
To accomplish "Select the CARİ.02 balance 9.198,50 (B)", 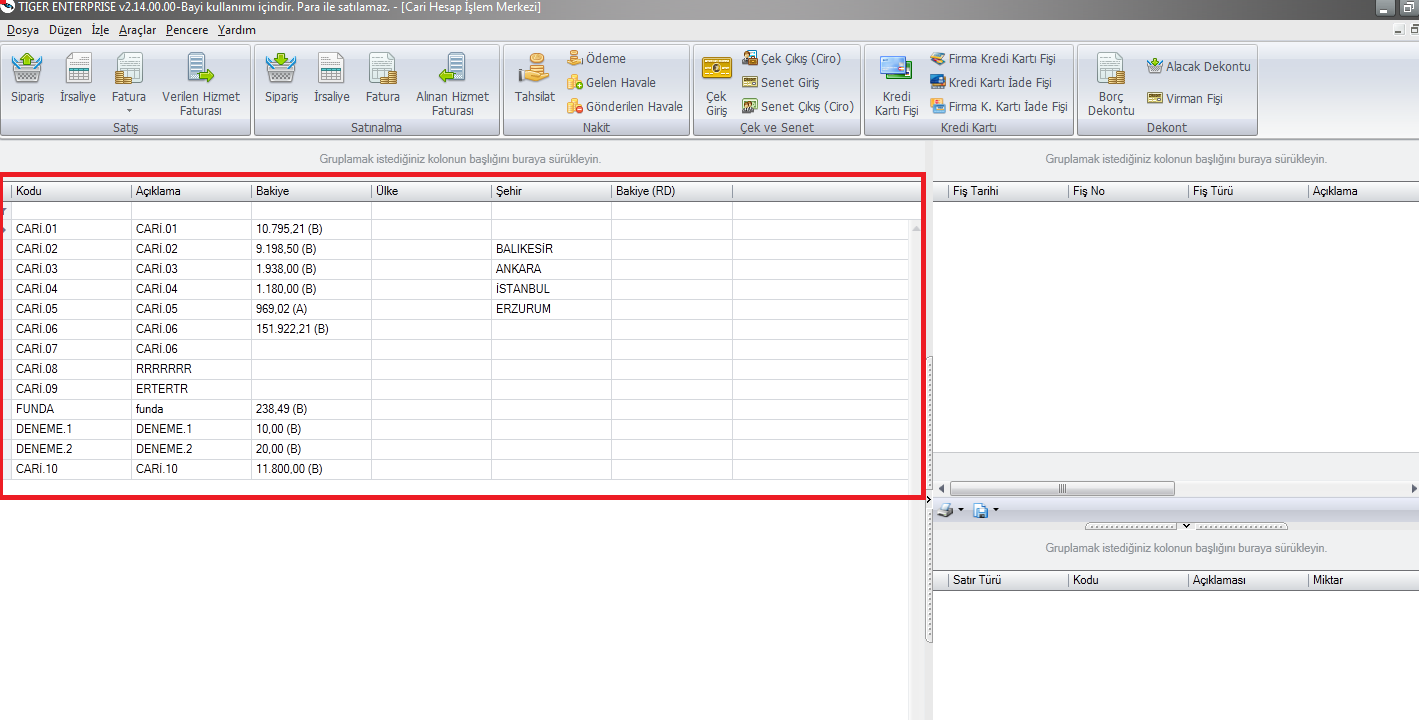I will pyautogui.click(x=311, y=249).
